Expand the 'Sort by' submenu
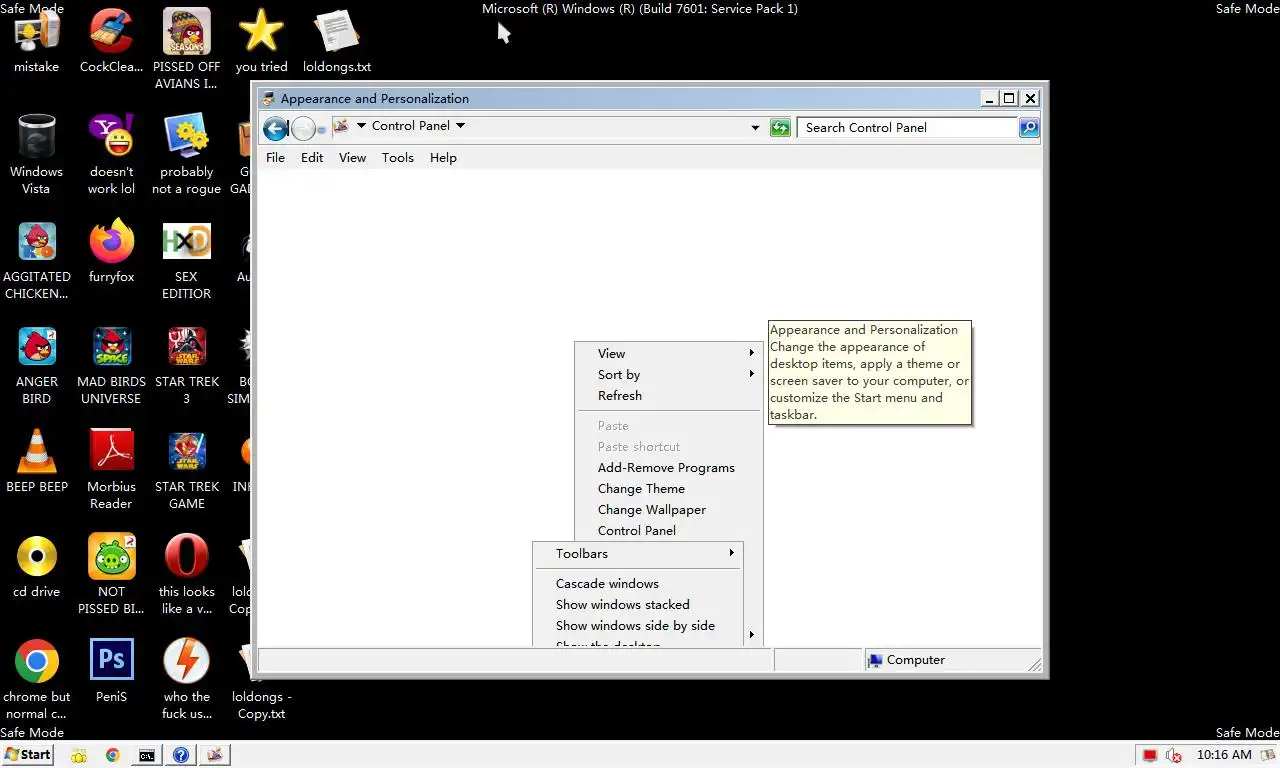This screenshot has height=768, width=1280. [667, 374]
